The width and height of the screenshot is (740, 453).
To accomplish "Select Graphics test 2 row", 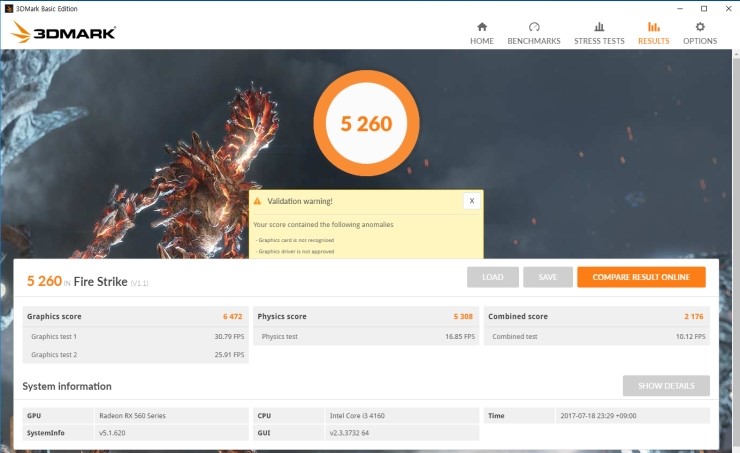I will pyautogui.click(x=135, y=354).
